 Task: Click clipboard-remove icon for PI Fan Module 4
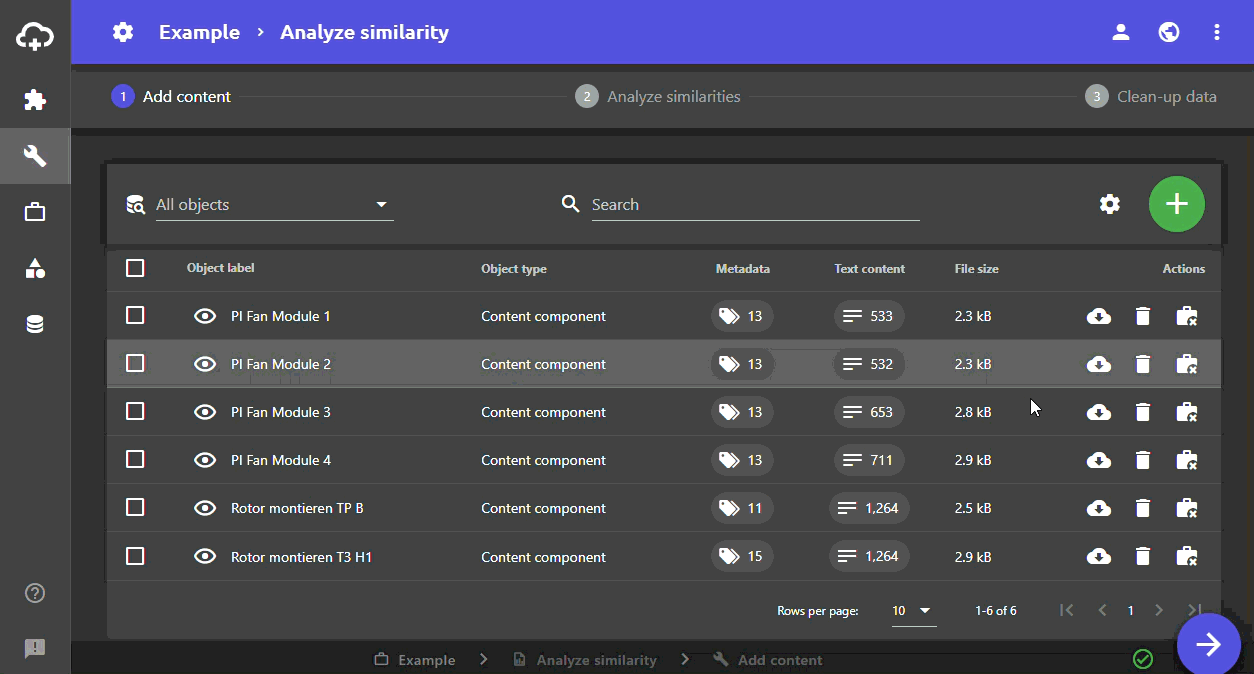(x=1187, y=460)
